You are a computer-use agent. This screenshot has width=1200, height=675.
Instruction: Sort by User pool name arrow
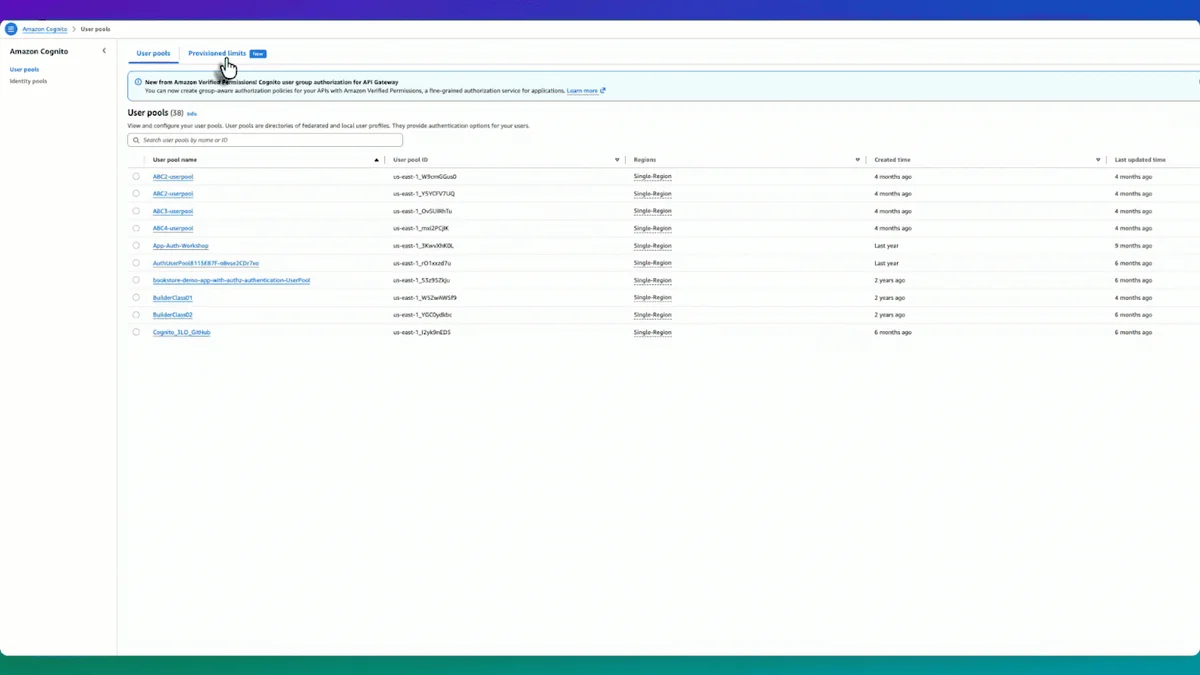click(x=377, y=160)
